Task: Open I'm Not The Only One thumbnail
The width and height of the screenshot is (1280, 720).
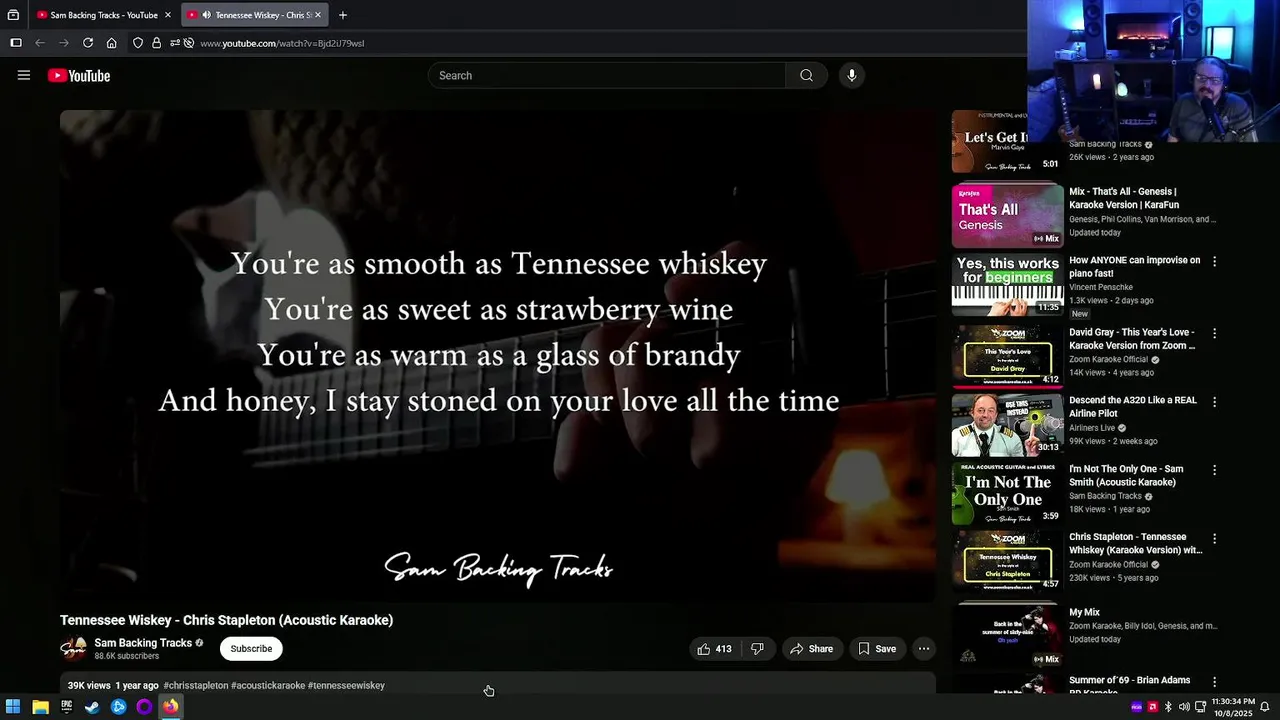Action: 1007,494
